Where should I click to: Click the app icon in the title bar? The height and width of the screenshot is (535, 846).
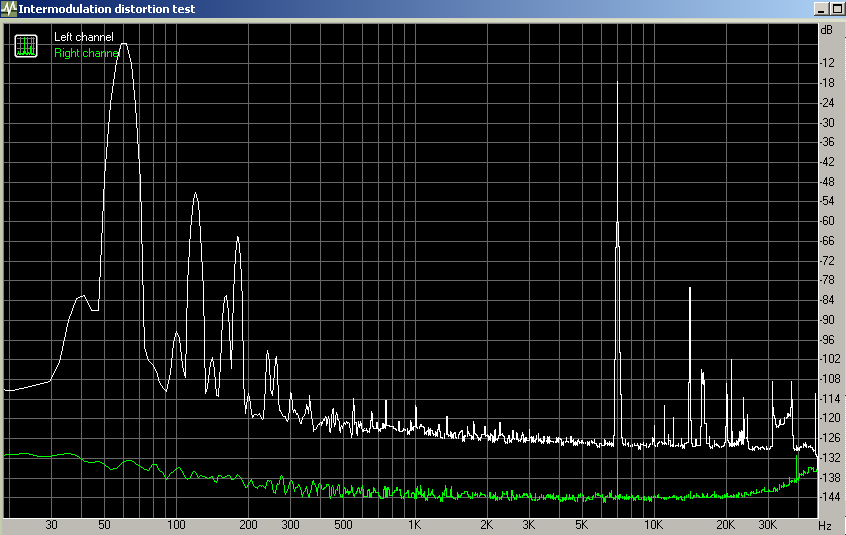[9, 9]
